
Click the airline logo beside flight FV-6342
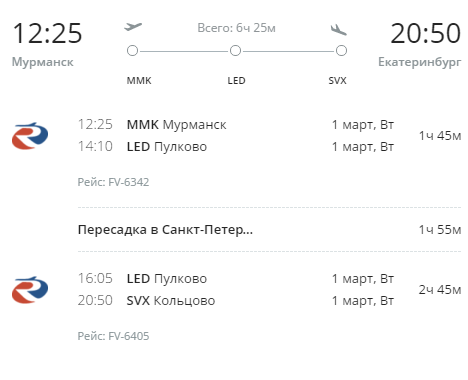click(x=30, y=136)
